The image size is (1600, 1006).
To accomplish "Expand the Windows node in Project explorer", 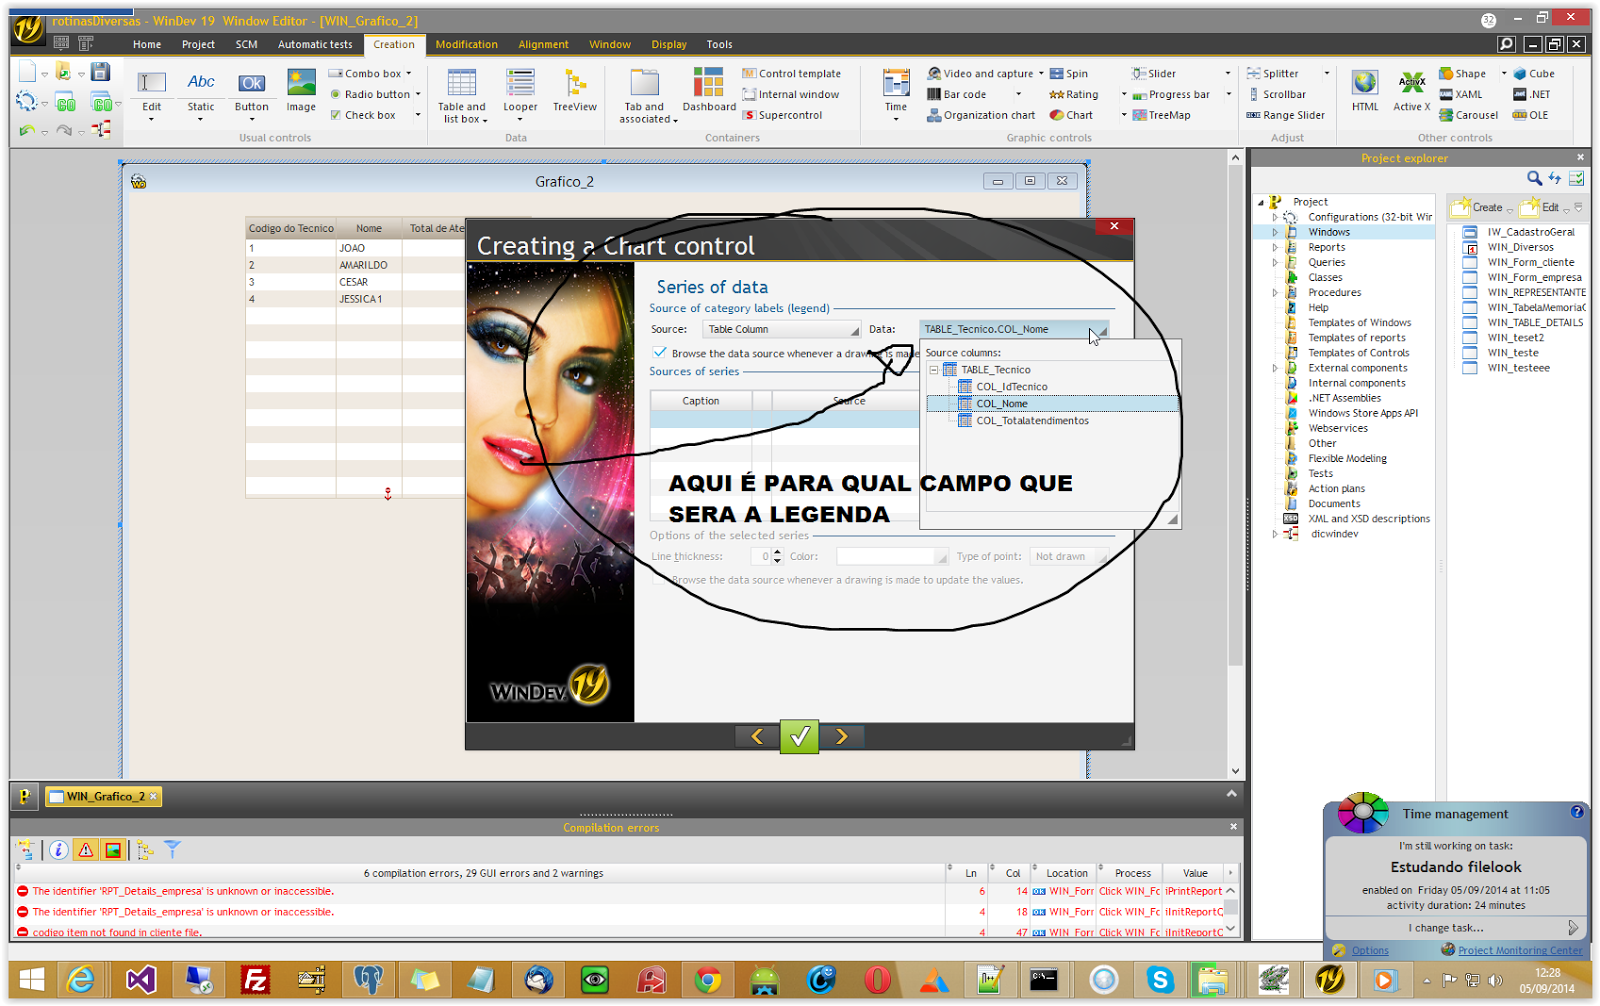I will point(1275,232).
